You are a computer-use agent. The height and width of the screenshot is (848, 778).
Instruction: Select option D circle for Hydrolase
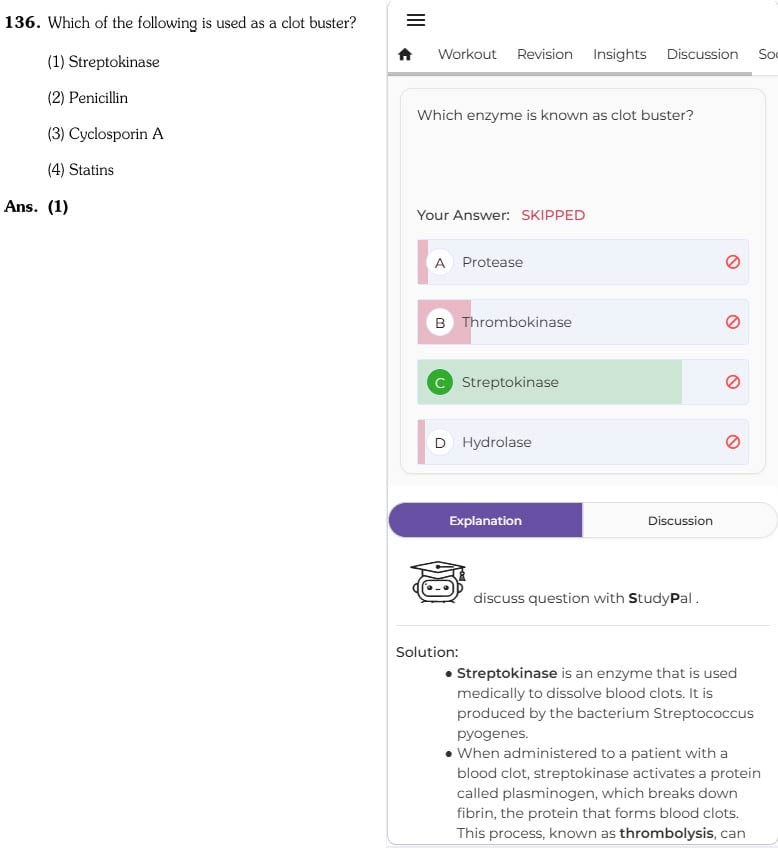point(440,443)
